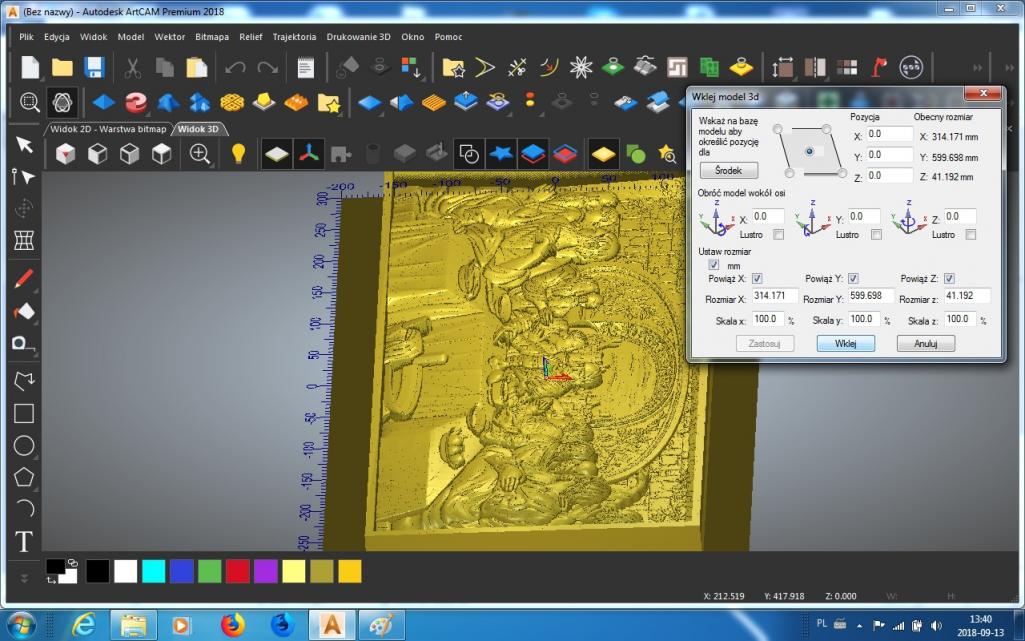Switch to the Widok 3D tab
1025x641 pixels.
pyautogui.click(x=198, y=129)
